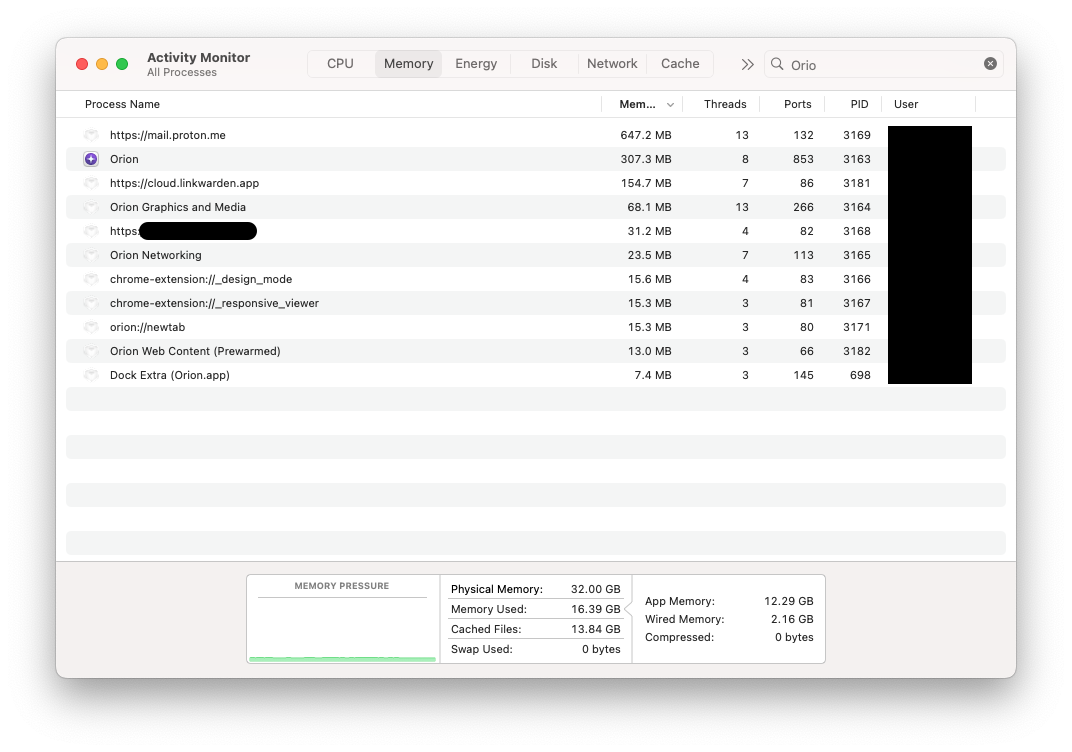Open the Energy tab
The height and width of the screenshot is (752, 1072).
point(476,63)
